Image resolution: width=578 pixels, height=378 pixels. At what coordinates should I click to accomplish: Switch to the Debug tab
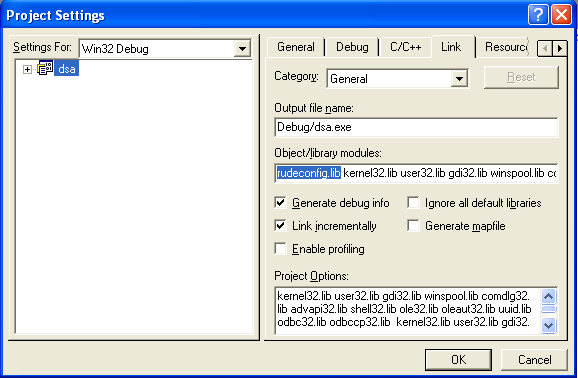[352, 47]
